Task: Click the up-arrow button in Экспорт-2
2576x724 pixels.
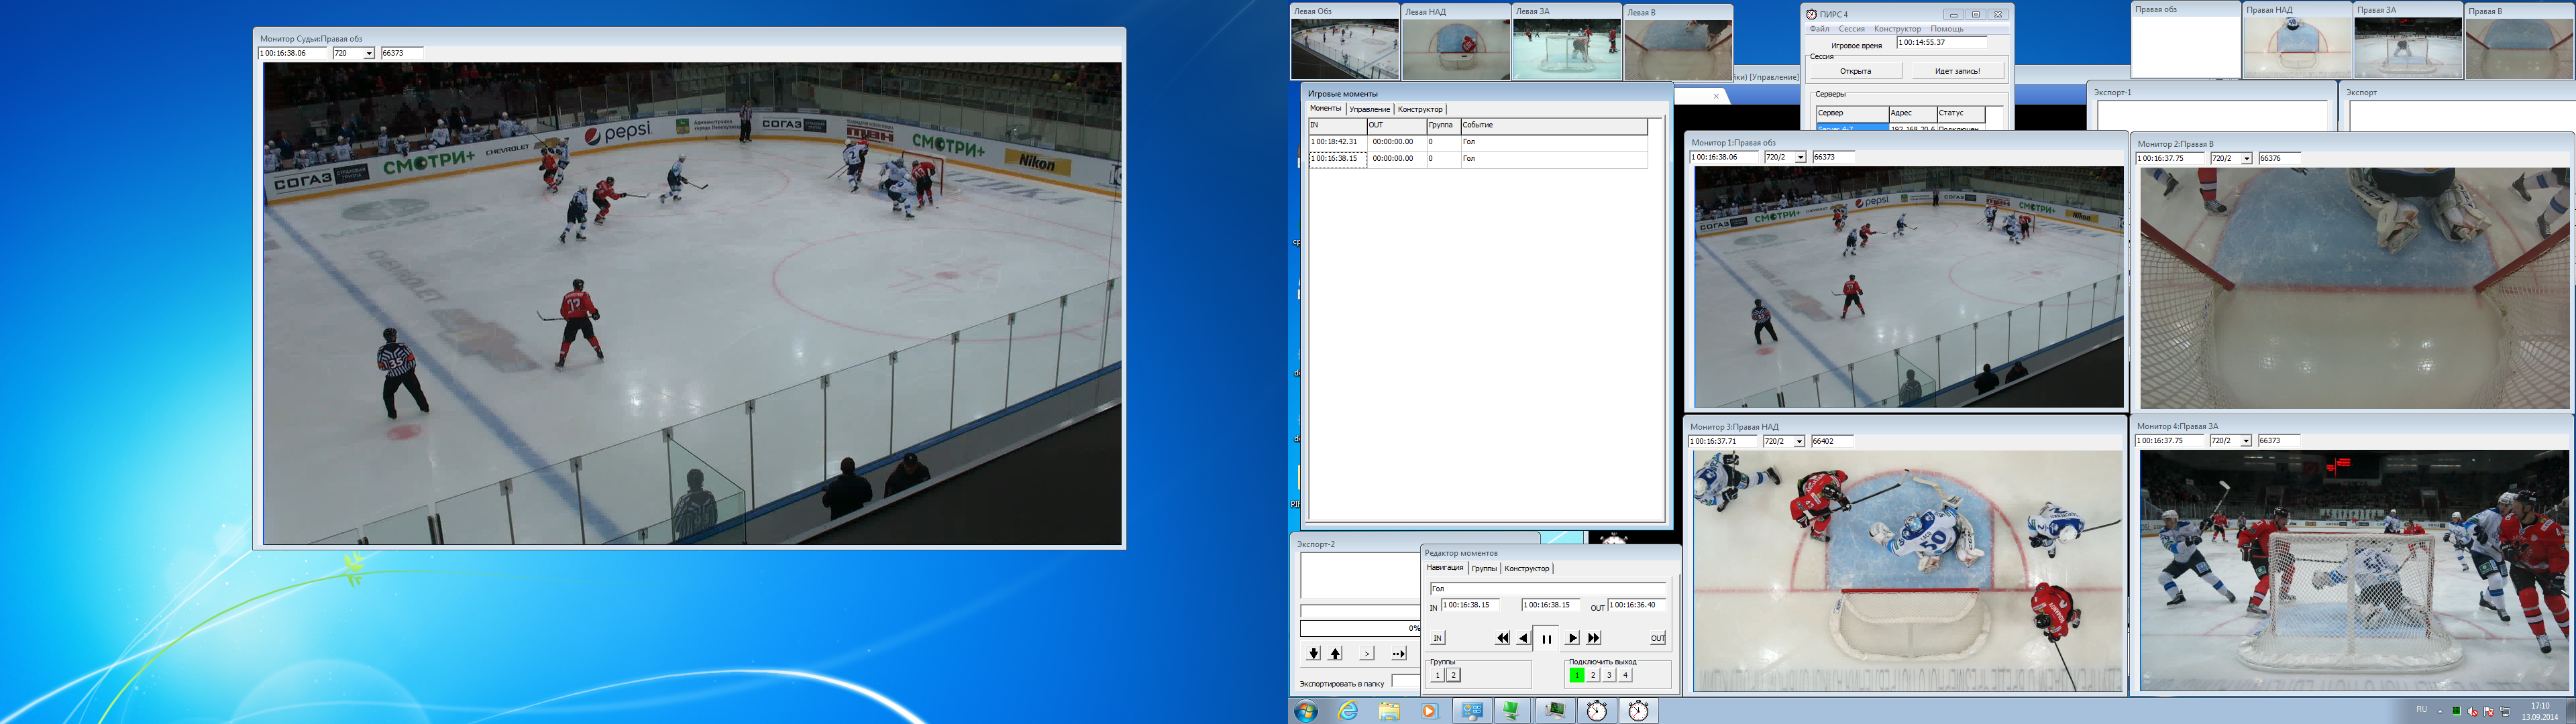Action: (x=1335, y=653)
